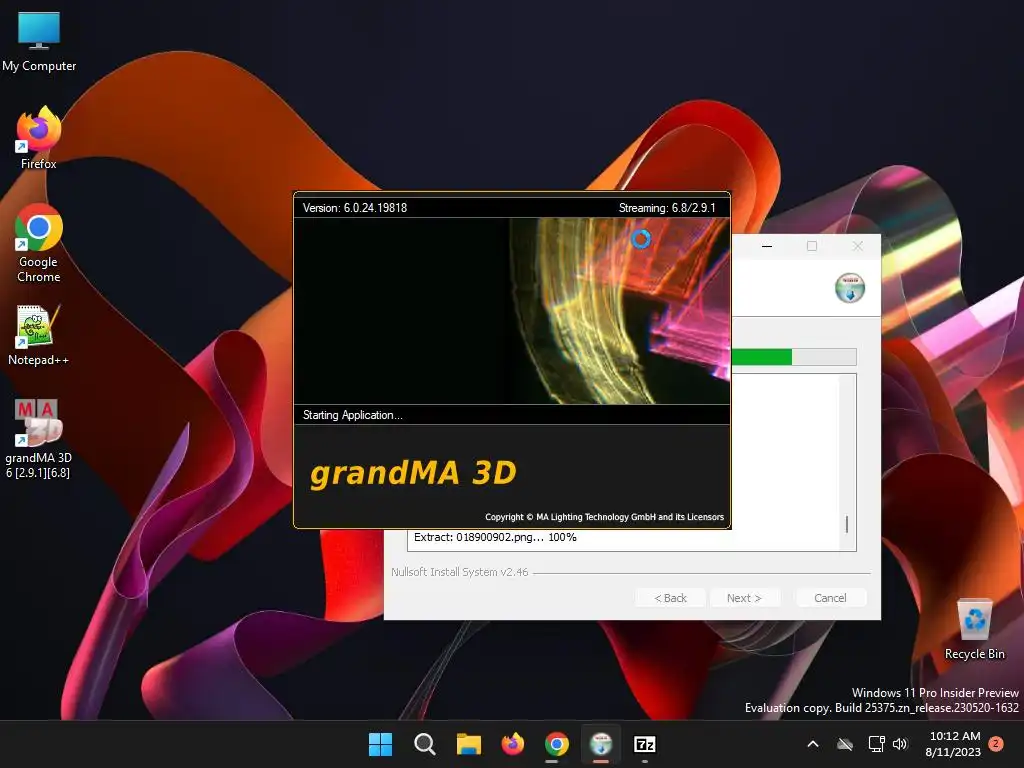Image resolution: width=1024 pixels, height=768 pixels.
Task: Minimize the installer window
Action: [x=767, y=246]
